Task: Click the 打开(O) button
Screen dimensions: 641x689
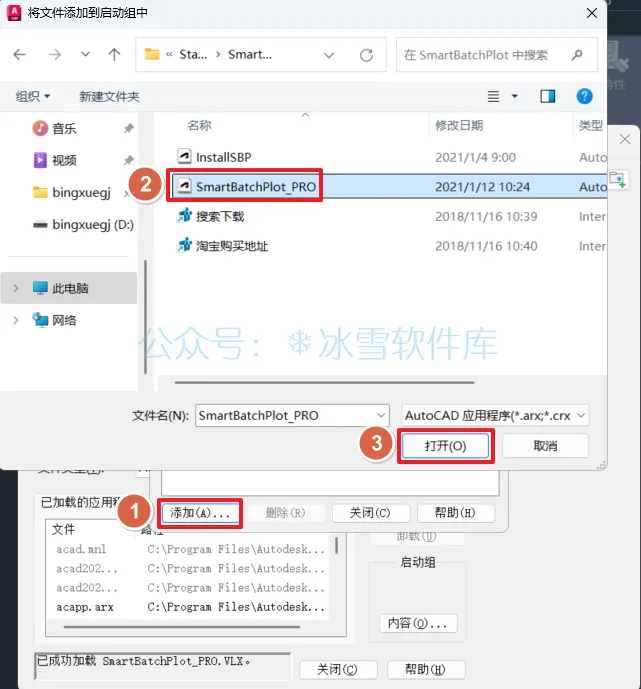Action: pyautogui.click(x=445, y=446)
